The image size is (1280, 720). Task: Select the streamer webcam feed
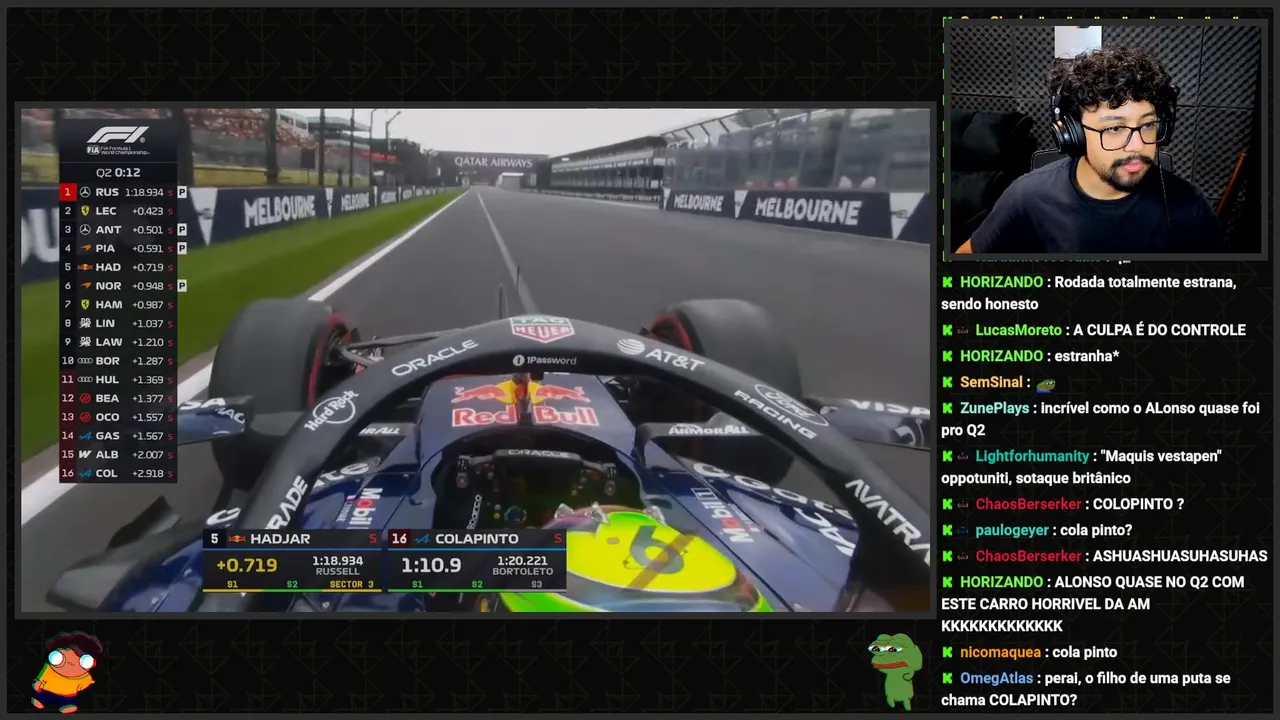(1105, 138)
